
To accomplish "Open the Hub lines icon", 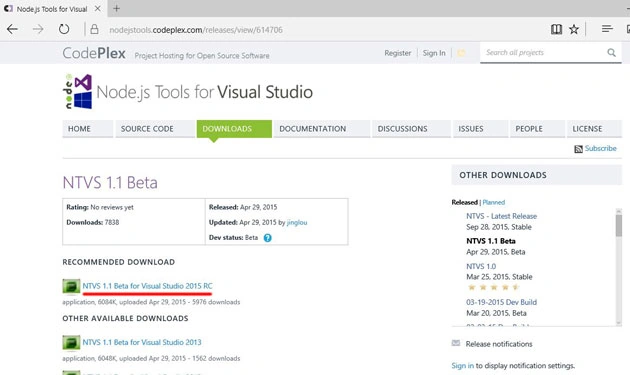I will point(607,29).
